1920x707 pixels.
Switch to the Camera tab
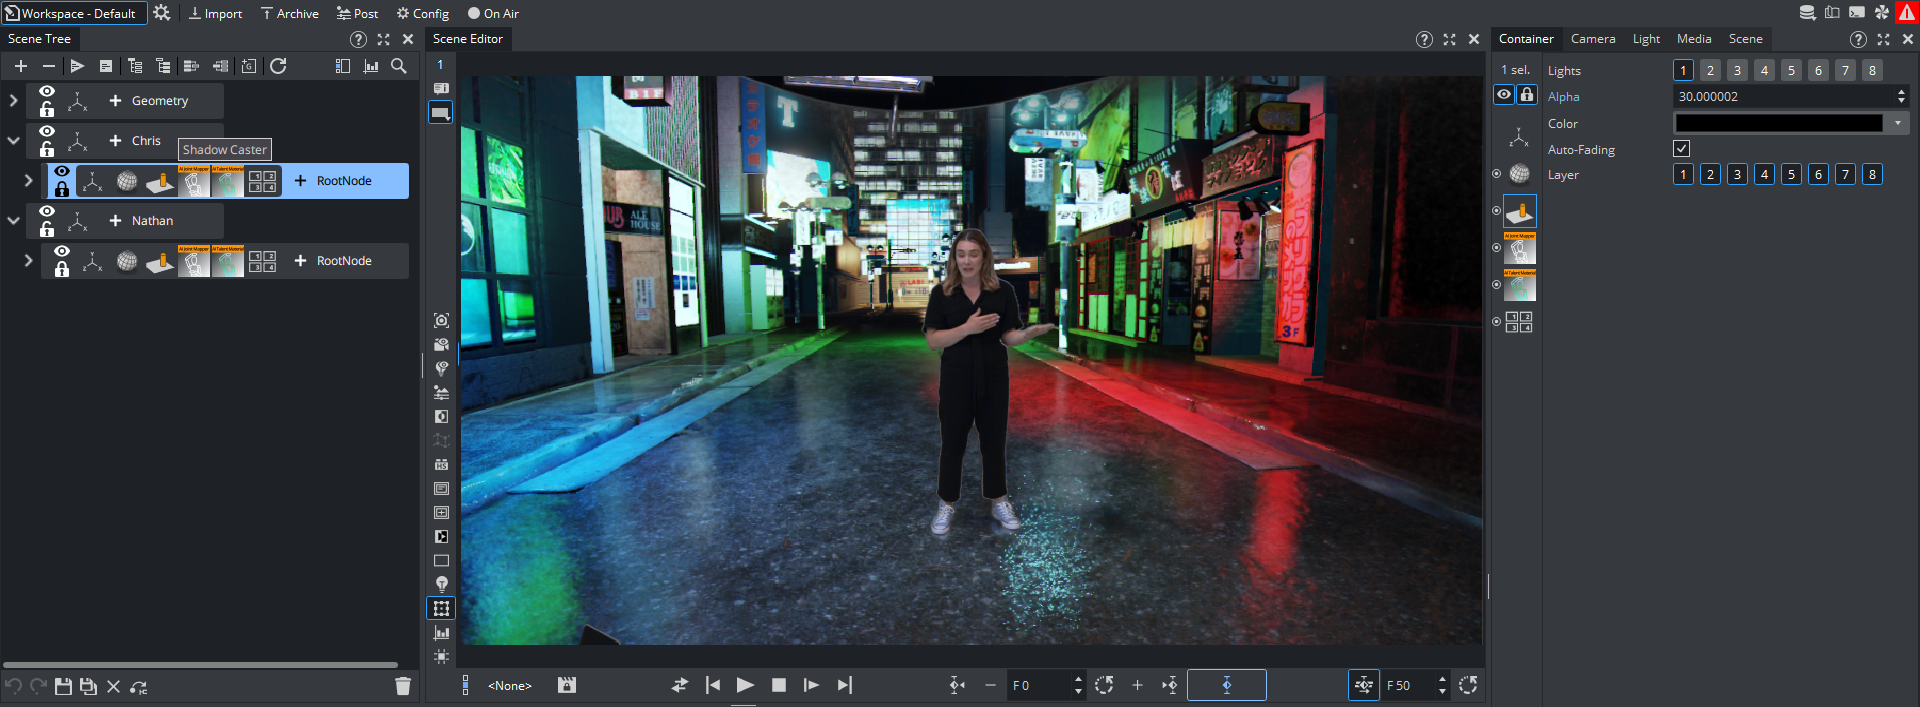coord(1592,39)
